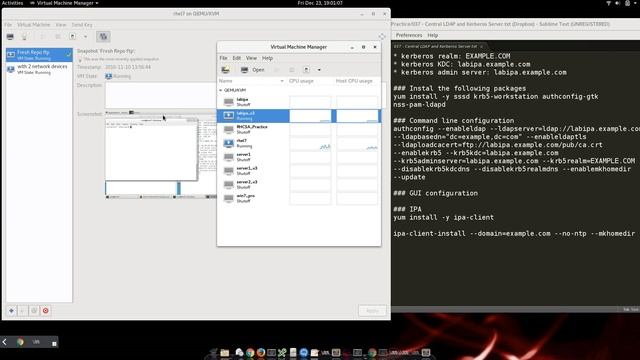Click the shutdown icon in rhel7 window toolbar
The image size is (640, 360).
[x=72, y=37]
